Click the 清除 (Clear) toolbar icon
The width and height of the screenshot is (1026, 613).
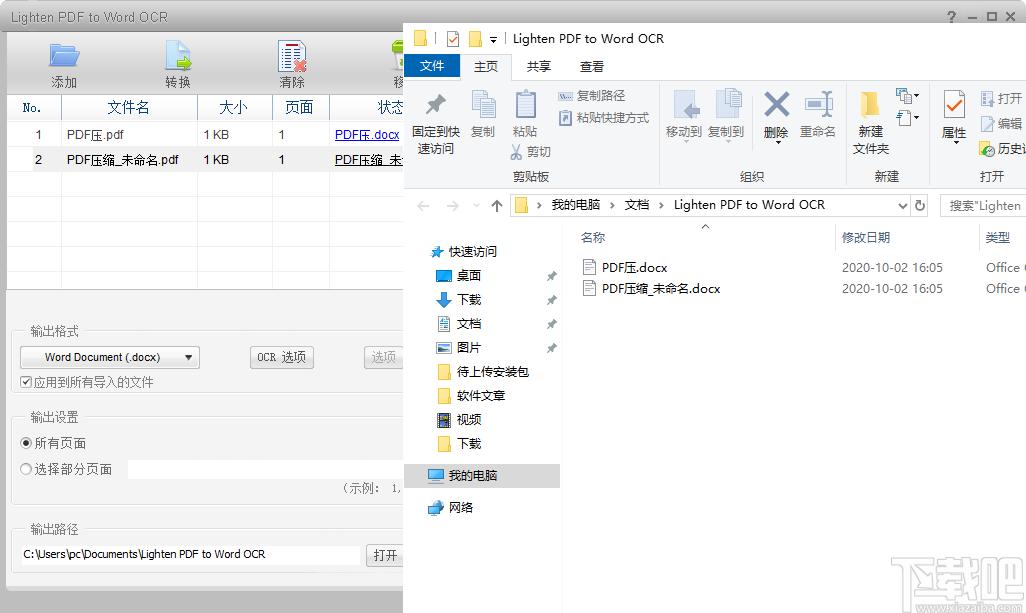[x=292, y=56]
